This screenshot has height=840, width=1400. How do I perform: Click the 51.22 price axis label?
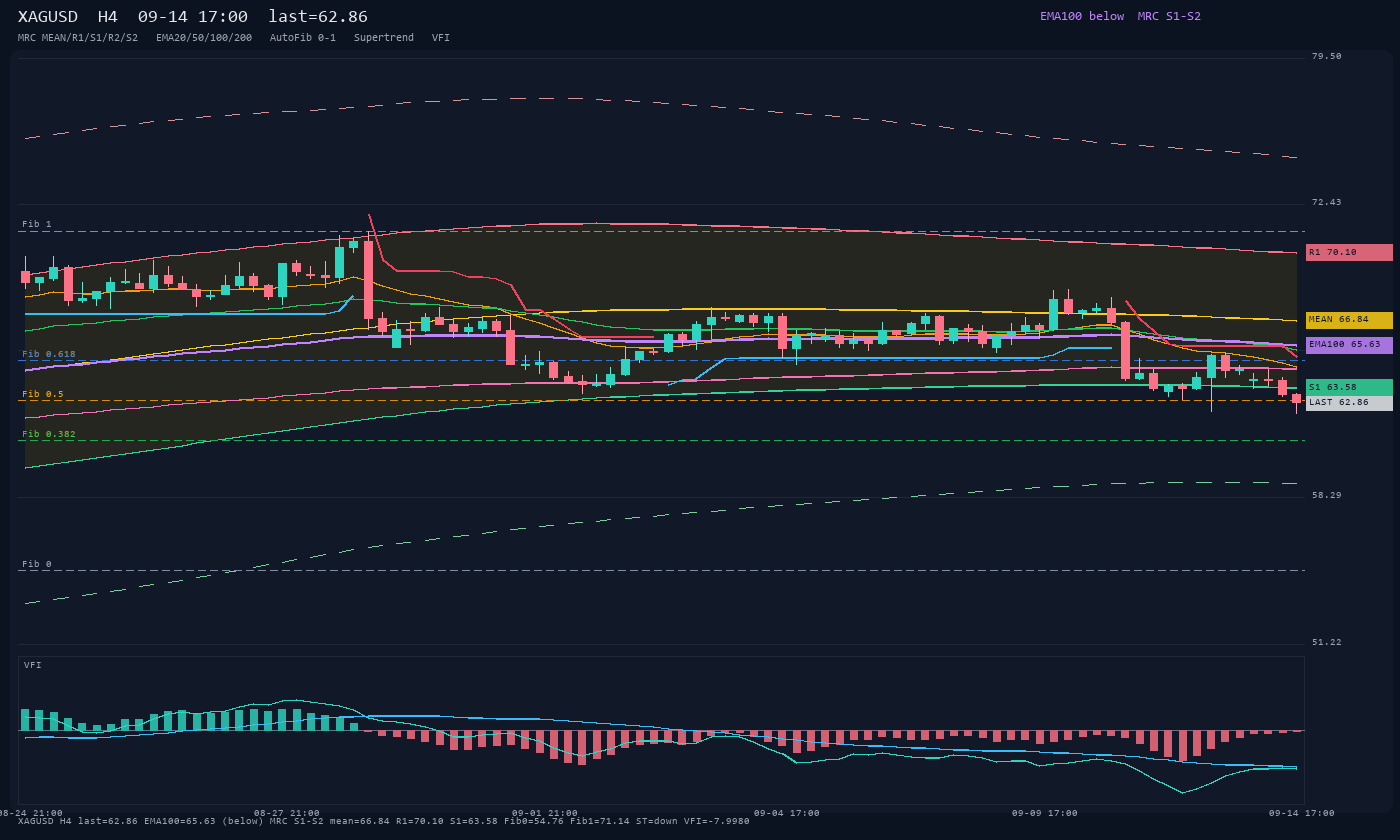pos(1327,642)
